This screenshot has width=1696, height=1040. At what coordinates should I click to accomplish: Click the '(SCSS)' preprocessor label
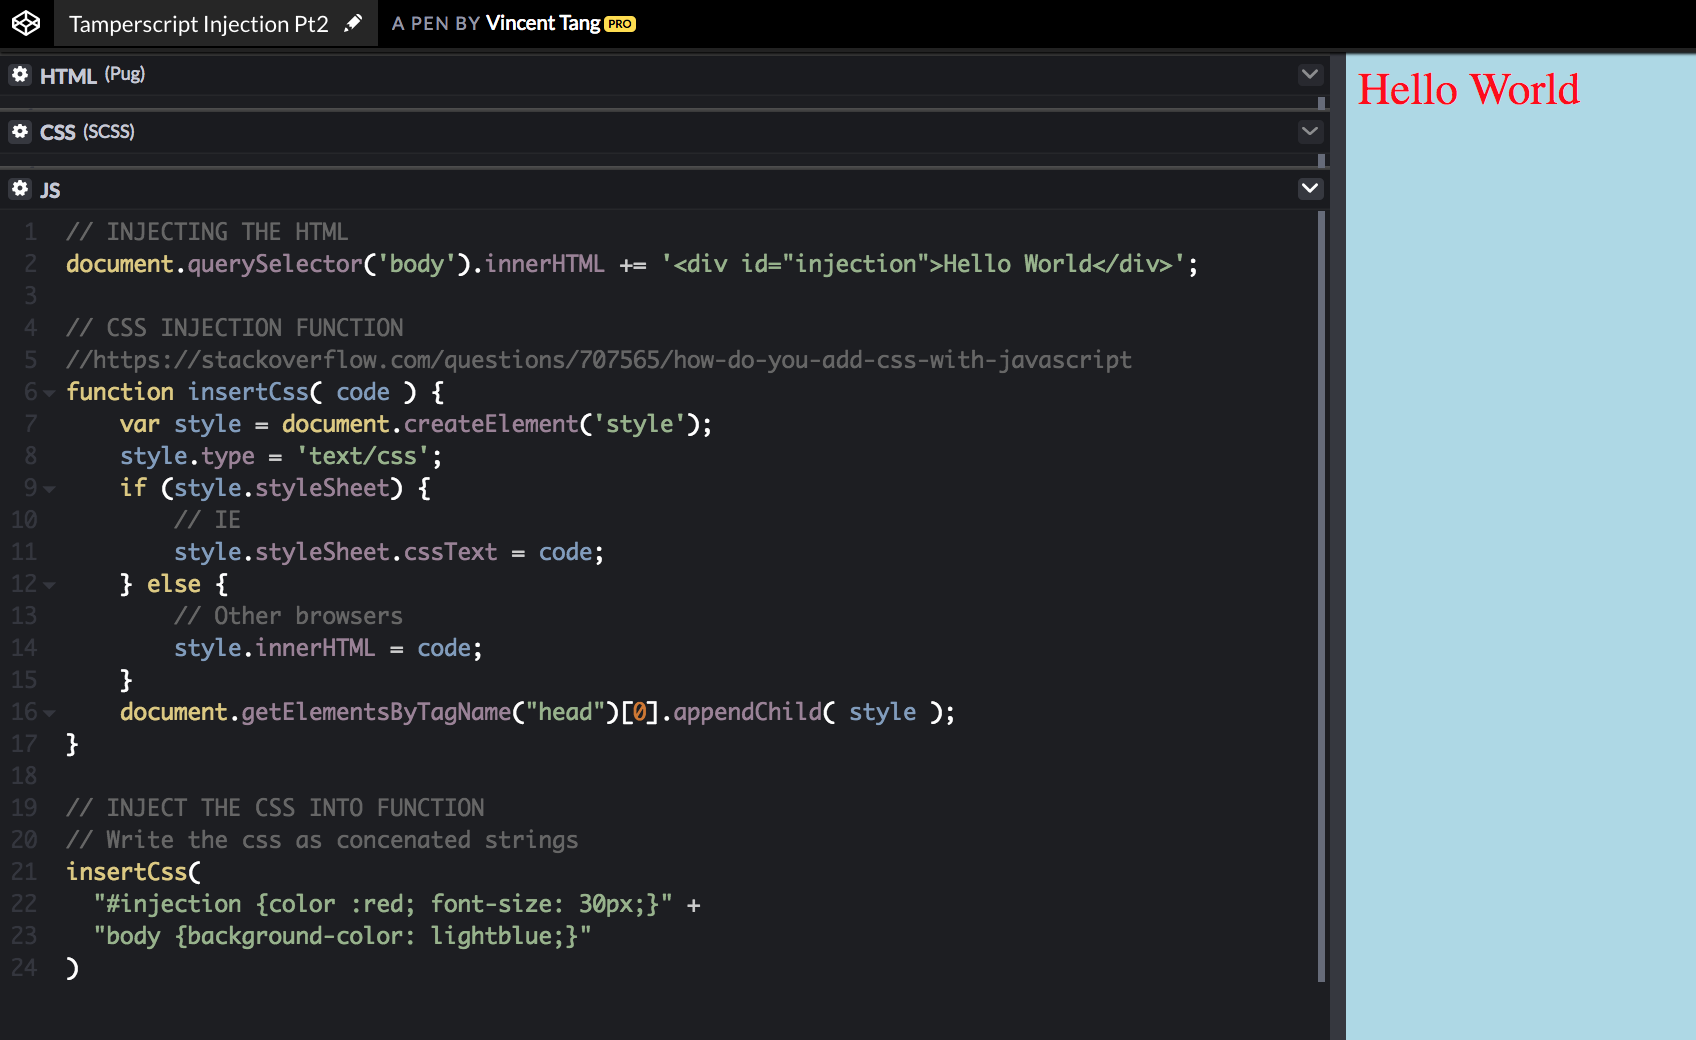[109, 131]
